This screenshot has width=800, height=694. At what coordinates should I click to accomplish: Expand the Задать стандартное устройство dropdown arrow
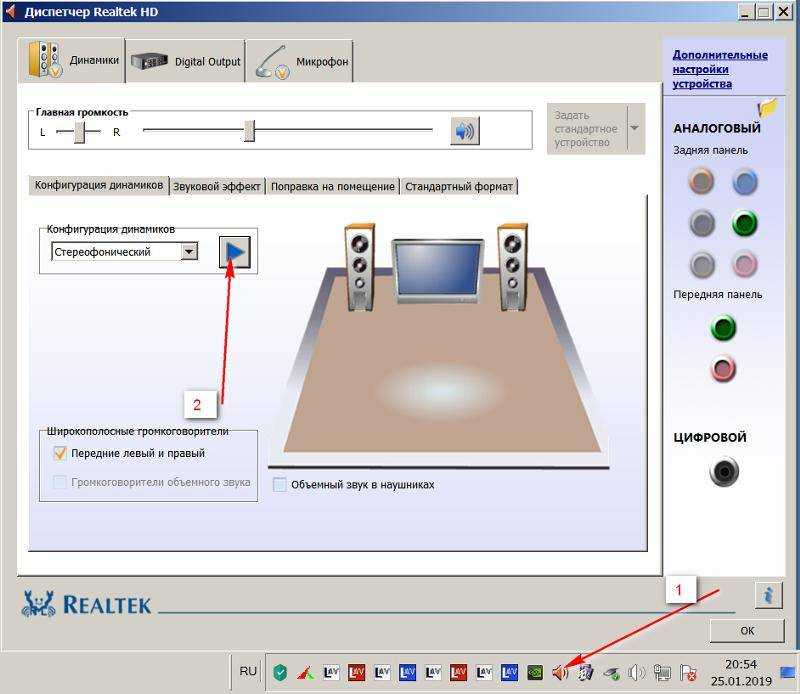click(x=634, y=129)
